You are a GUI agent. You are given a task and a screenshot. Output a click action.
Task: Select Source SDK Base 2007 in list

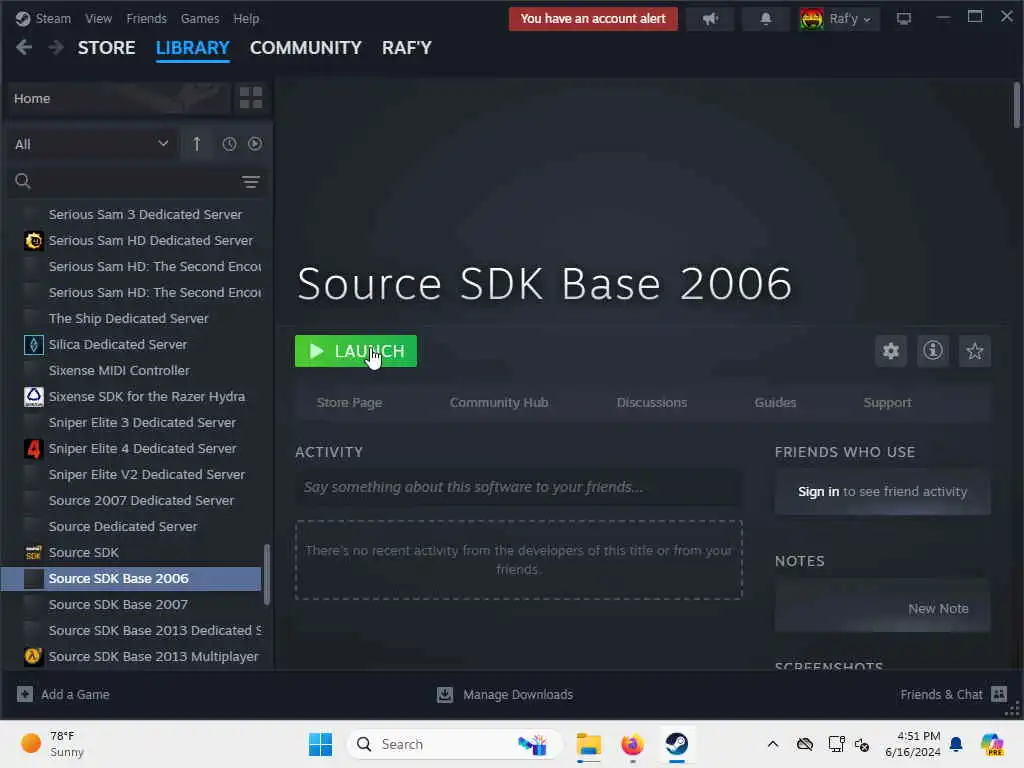click(131, 604)
